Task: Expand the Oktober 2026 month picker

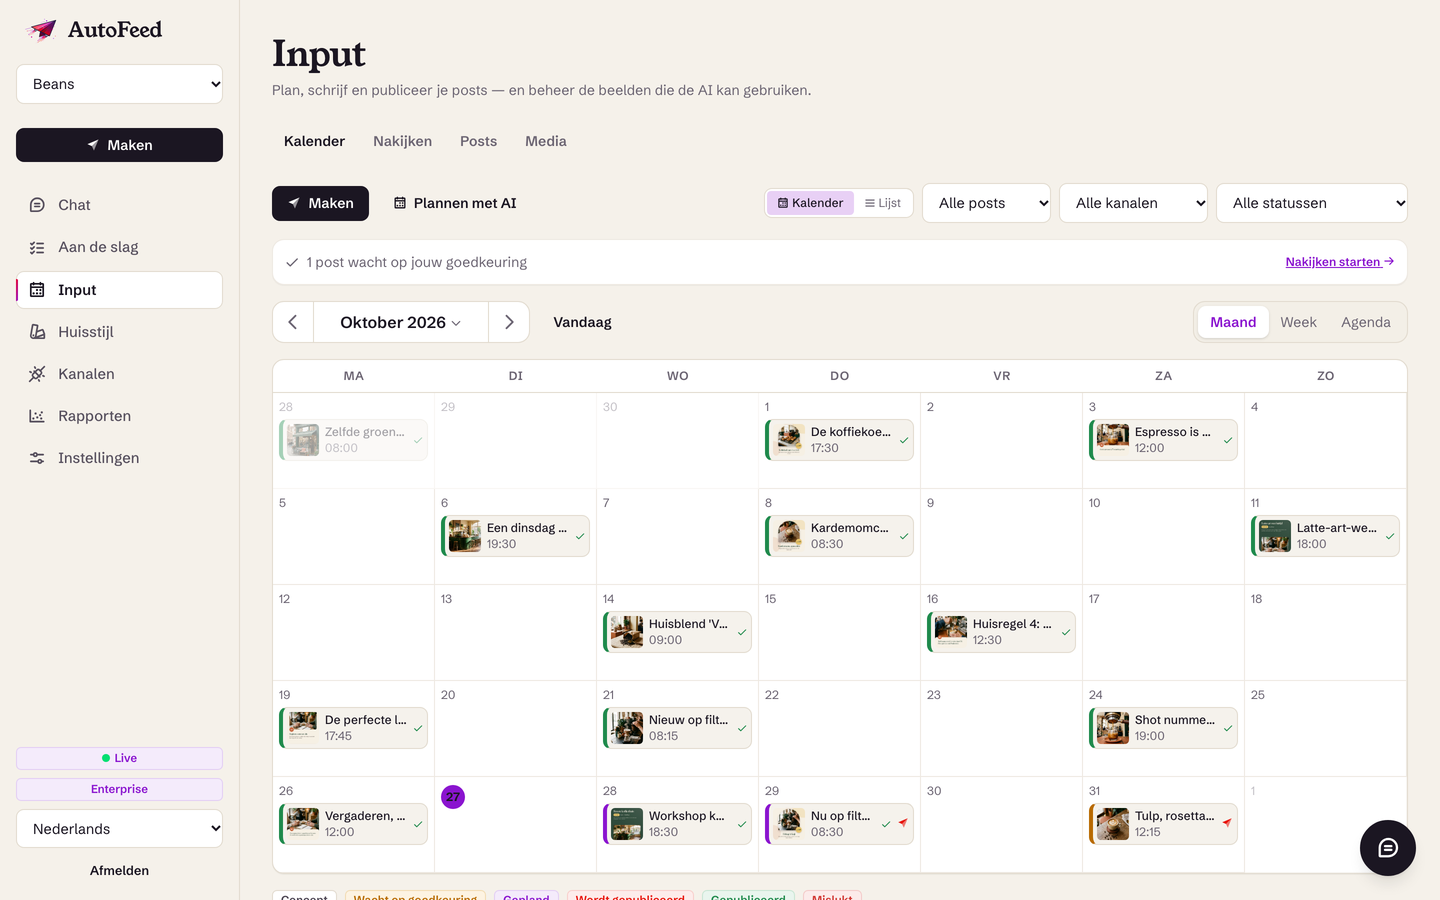Action: [401, 322]
